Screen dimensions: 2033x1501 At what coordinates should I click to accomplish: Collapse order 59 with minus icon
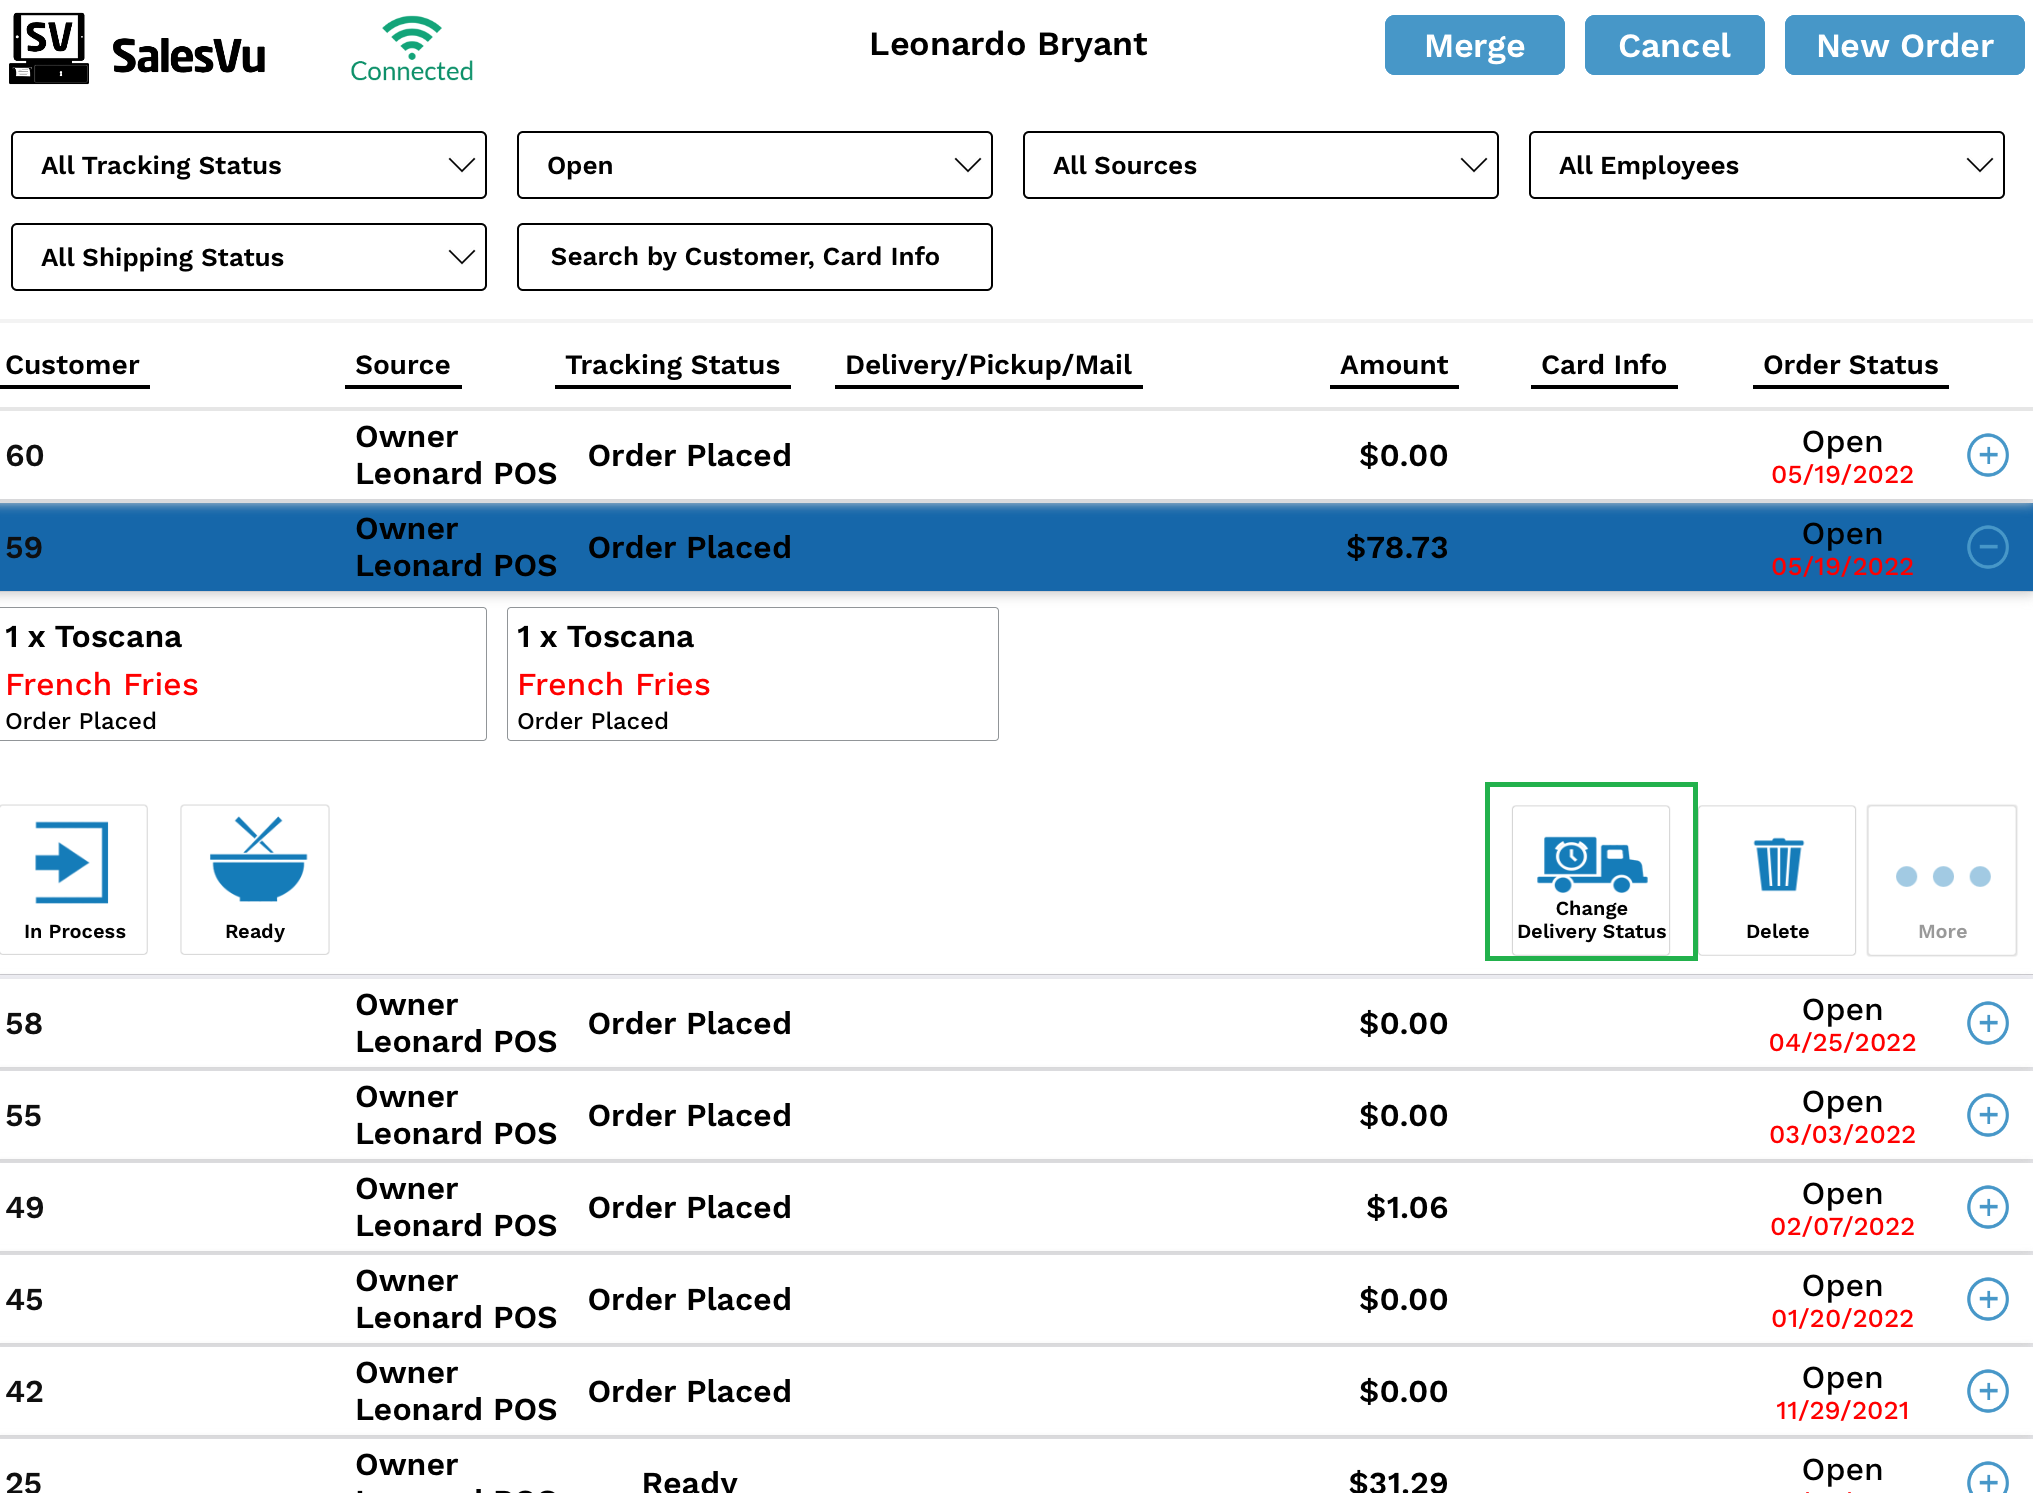pos(1987,547)
